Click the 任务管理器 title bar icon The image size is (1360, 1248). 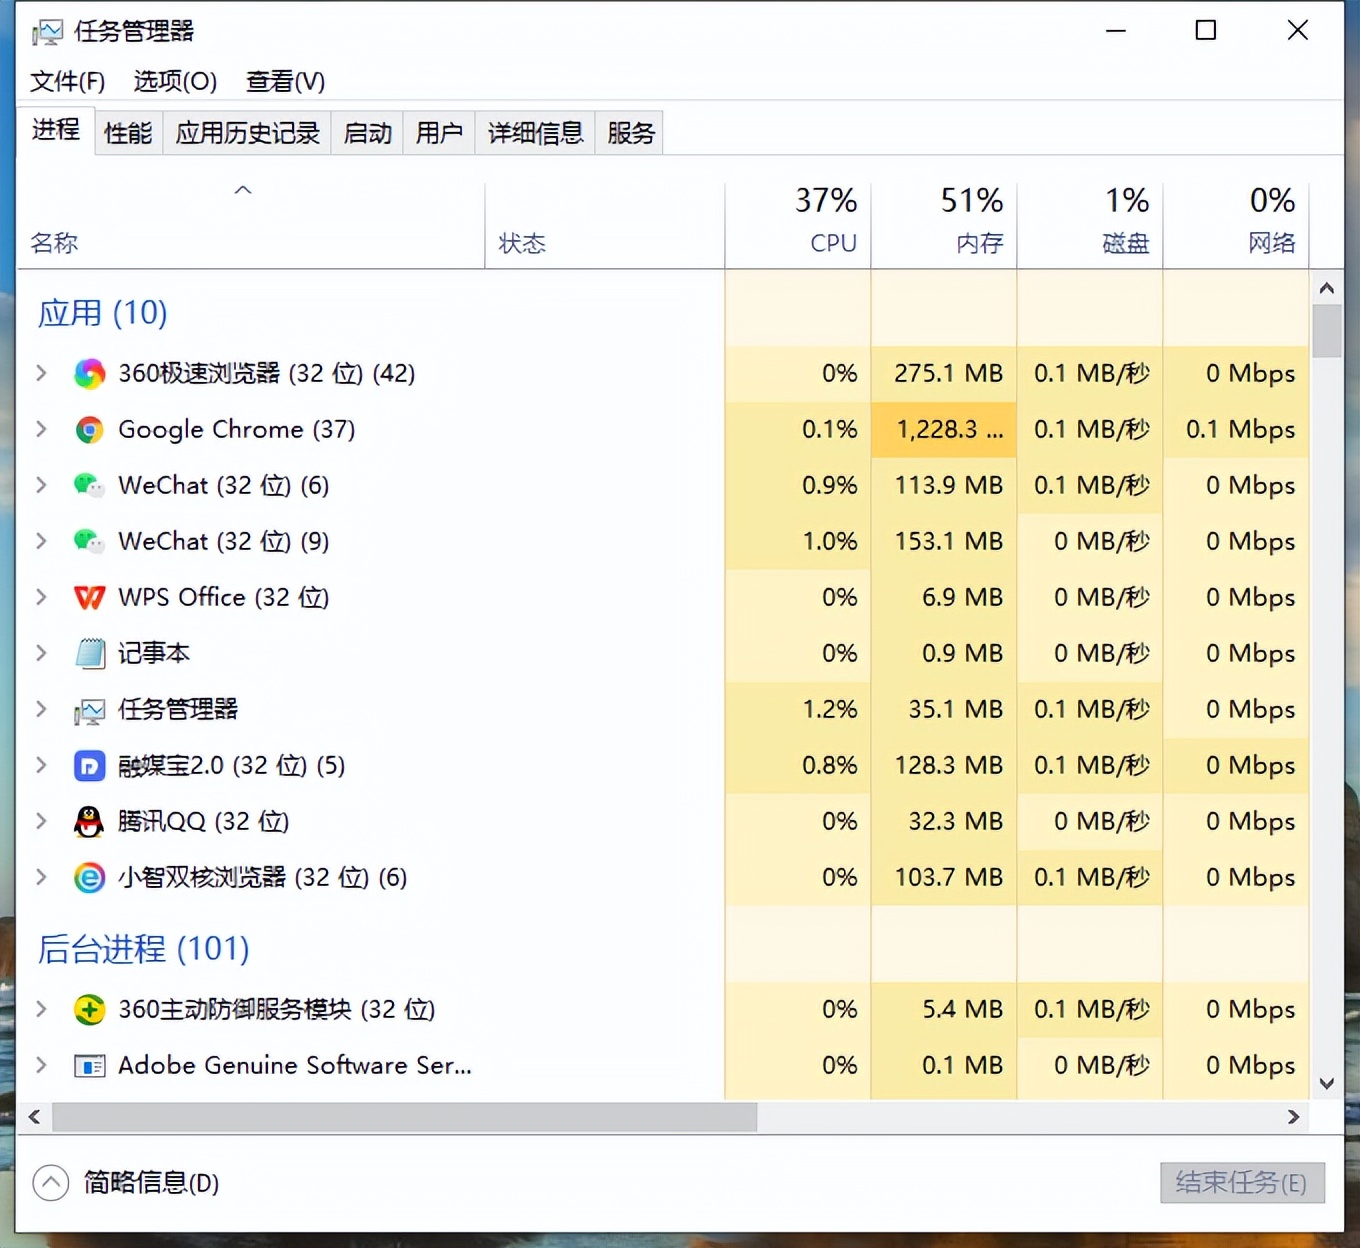tap(46, 30)
